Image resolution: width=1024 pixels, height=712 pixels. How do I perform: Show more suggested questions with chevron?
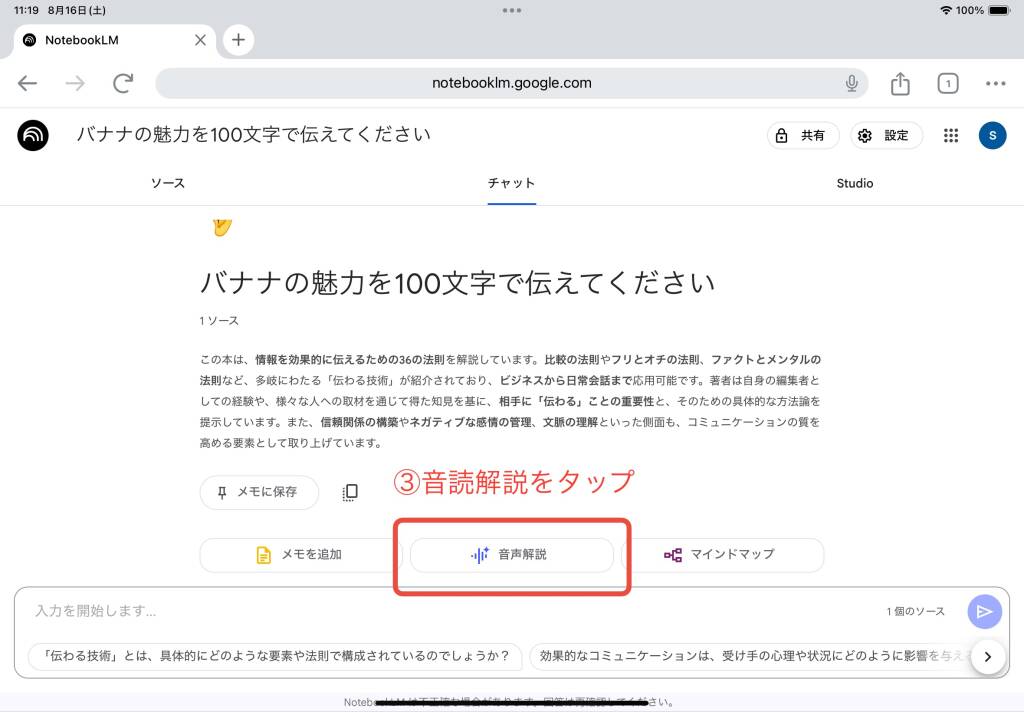click(987, 656)
